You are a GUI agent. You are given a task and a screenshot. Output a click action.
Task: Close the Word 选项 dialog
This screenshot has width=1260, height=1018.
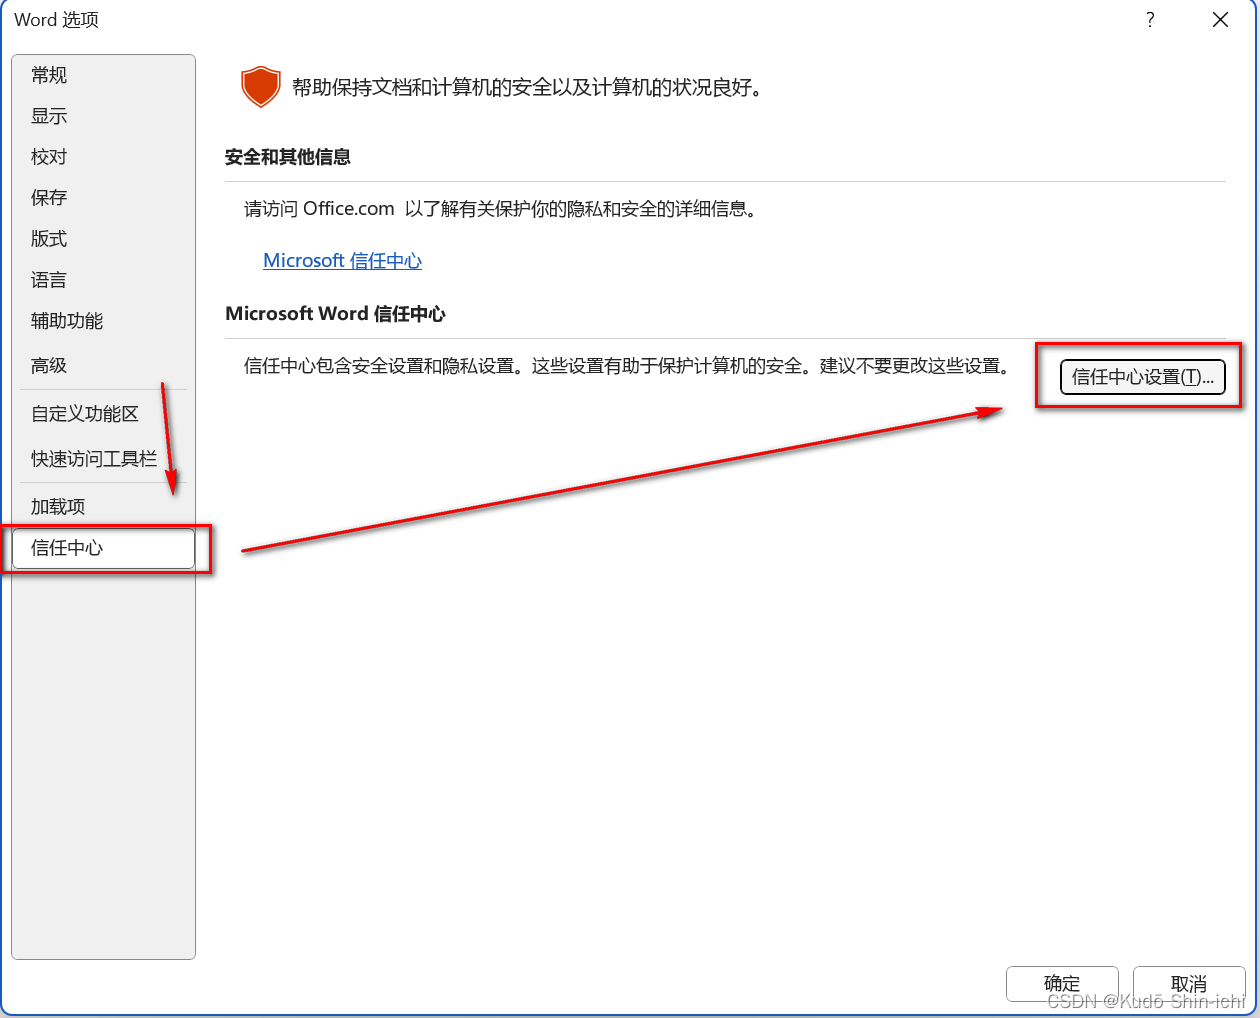[1220, 20]
